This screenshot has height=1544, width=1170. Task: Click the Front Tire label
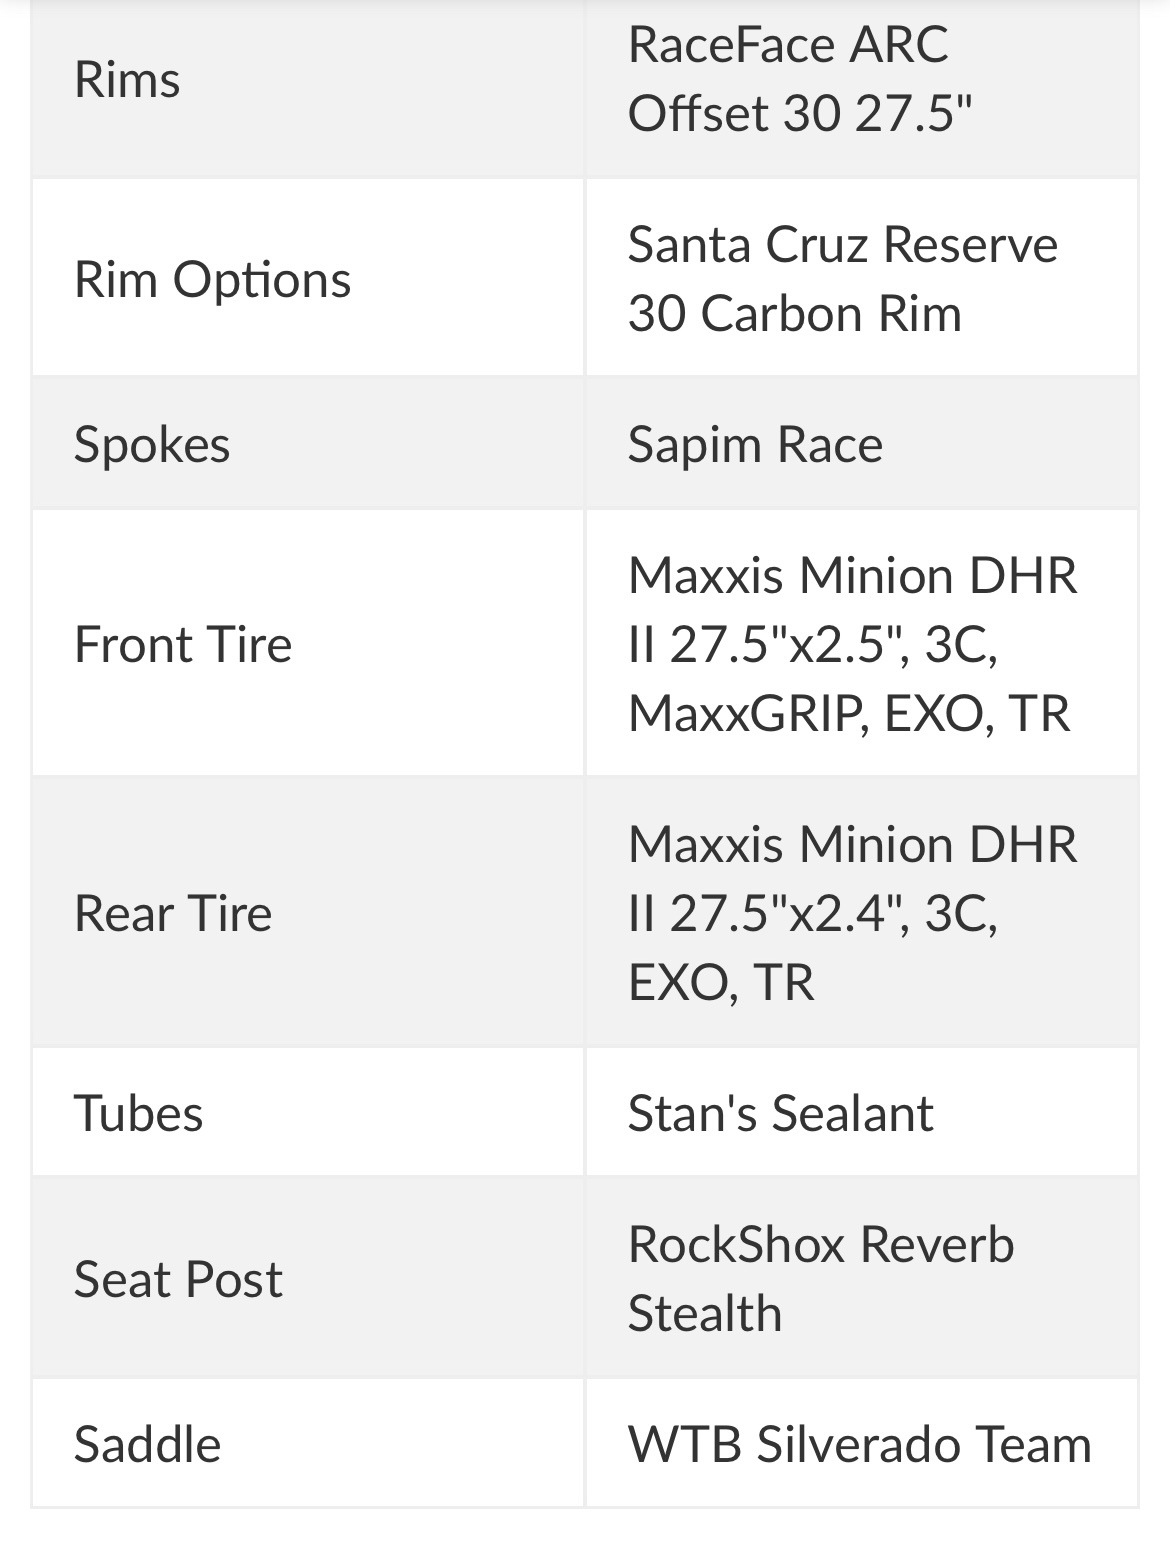coord(183,644)
